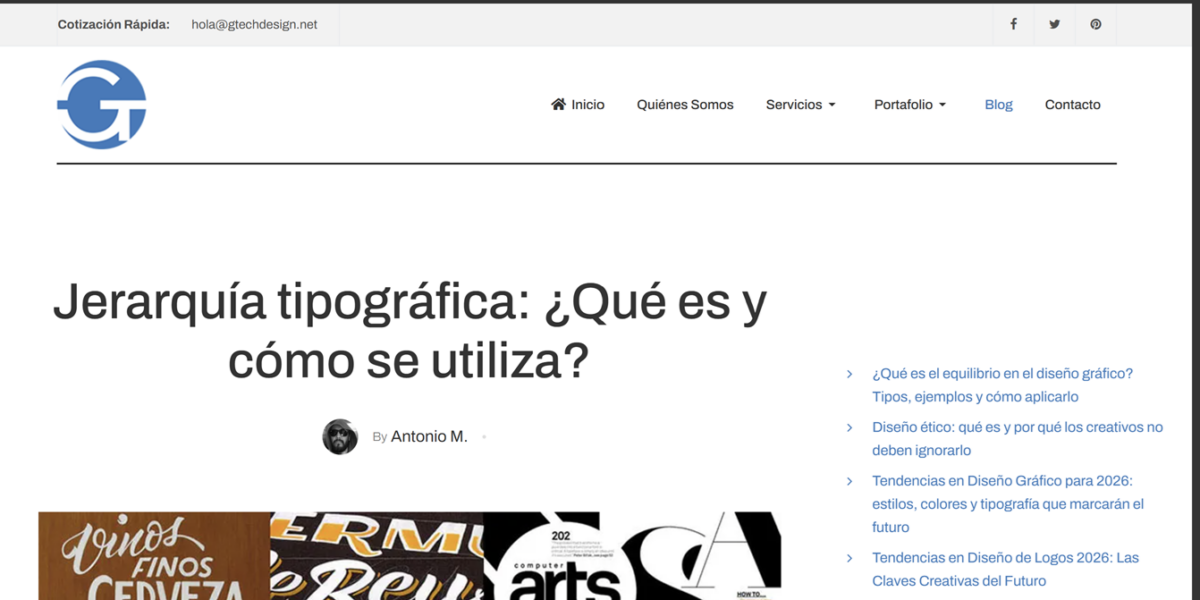Click the 'Vinos Finos' lettering image
This screenshot has width=1200, height=600.
(x=154, y=556)
